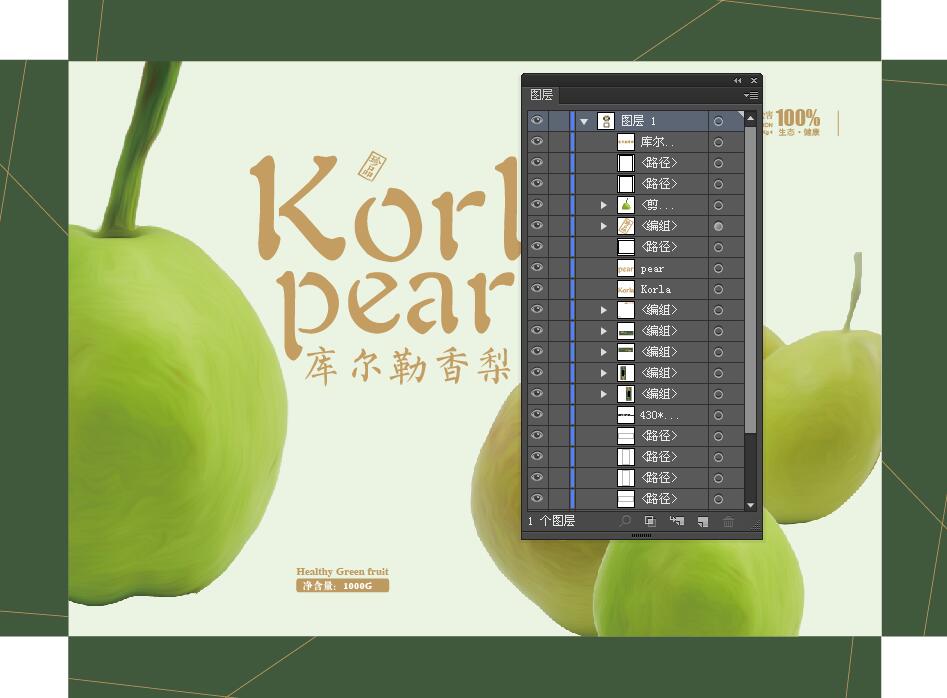947x698 pixels.
Task: Click target circle of 库尔.. row
Action: click(718, 142)
